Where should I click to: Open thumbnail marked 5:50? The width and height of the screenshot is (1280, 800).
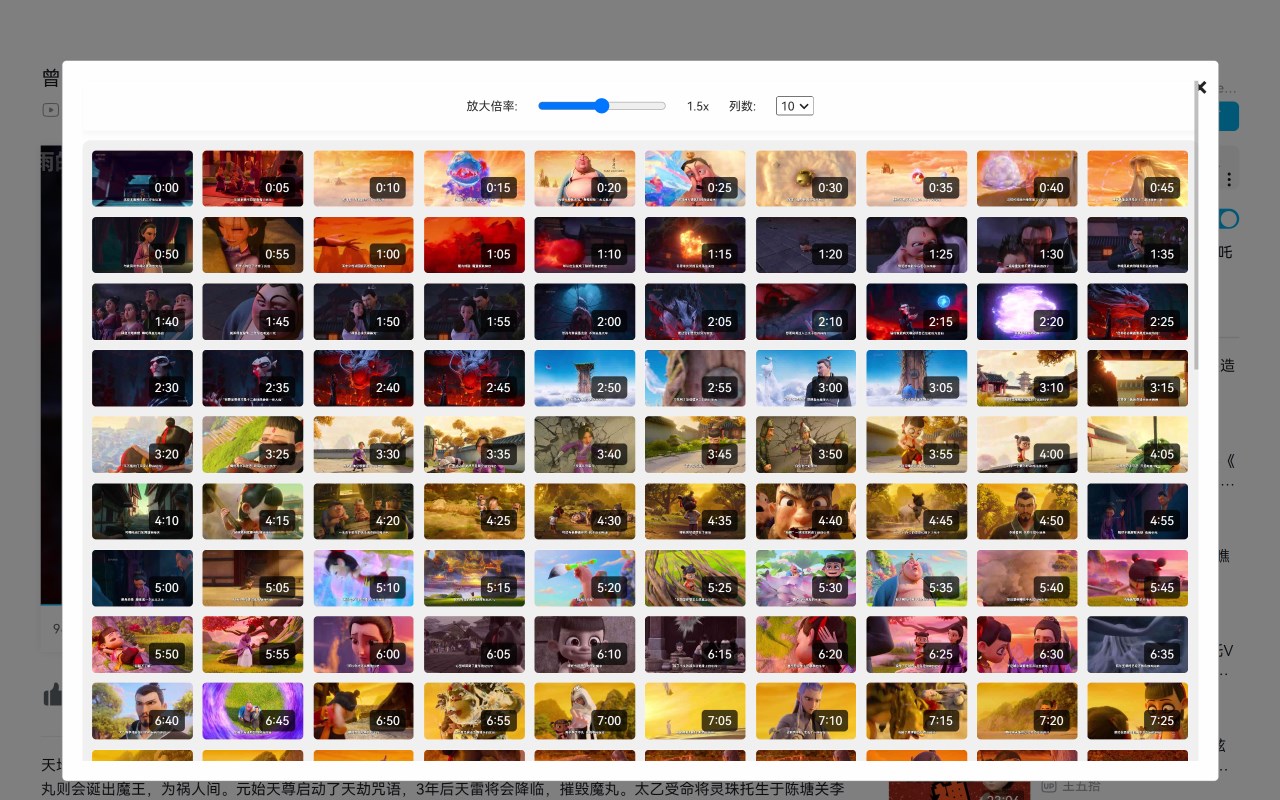143,645
